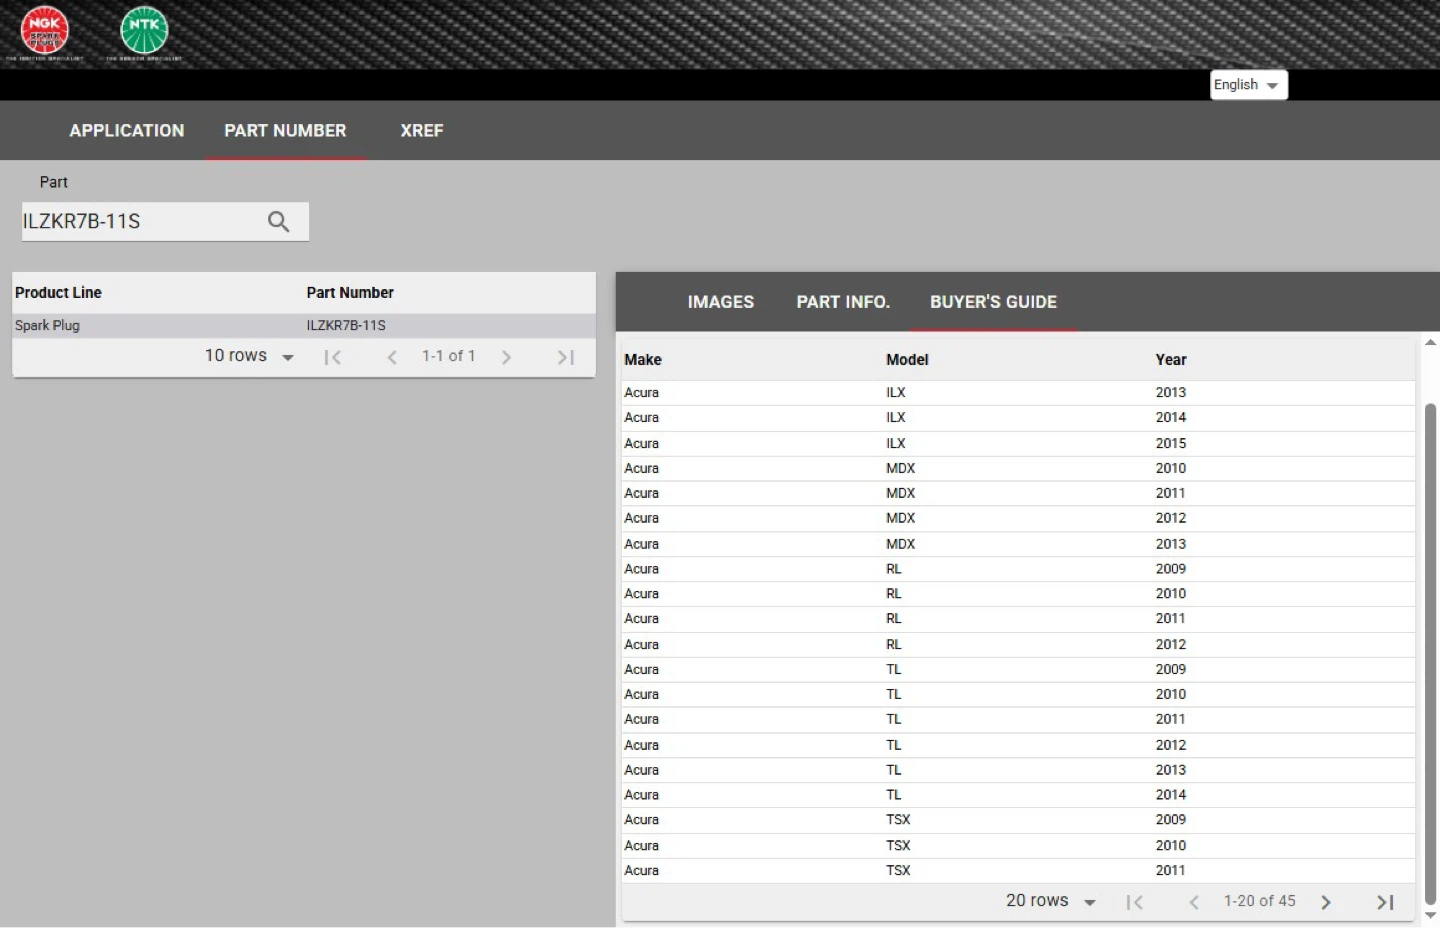This screenshot has width=1440, height=928.
Task: Select the Spark Plug product row
Action: (304, 326)
